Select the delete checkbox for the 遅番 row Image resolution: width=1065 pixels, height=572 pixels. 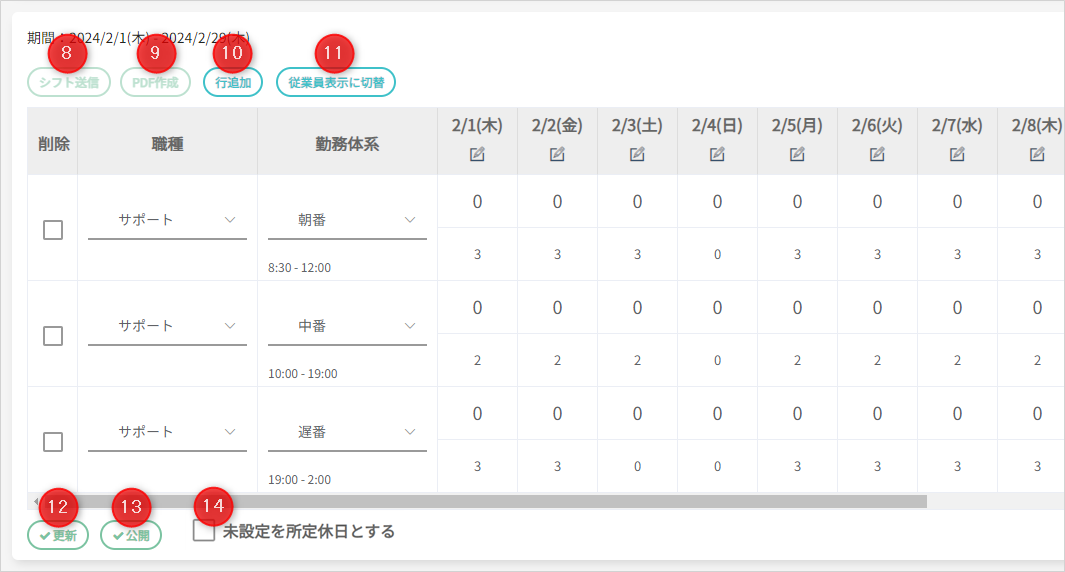click(x=53, y=442)
